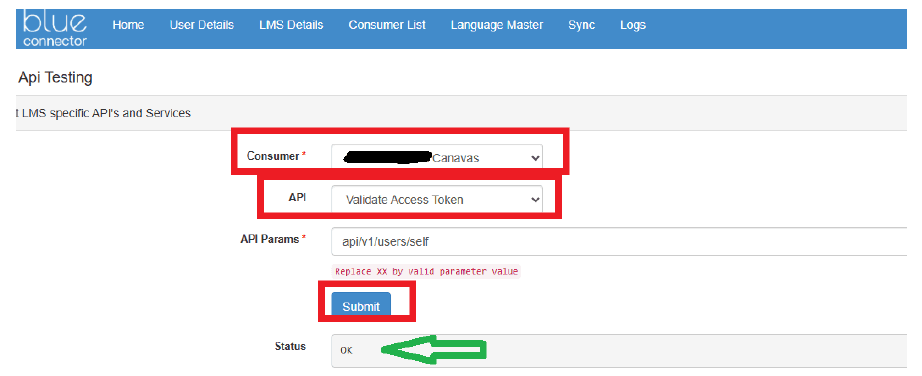Click the blue connector logo

click(55, 28)
